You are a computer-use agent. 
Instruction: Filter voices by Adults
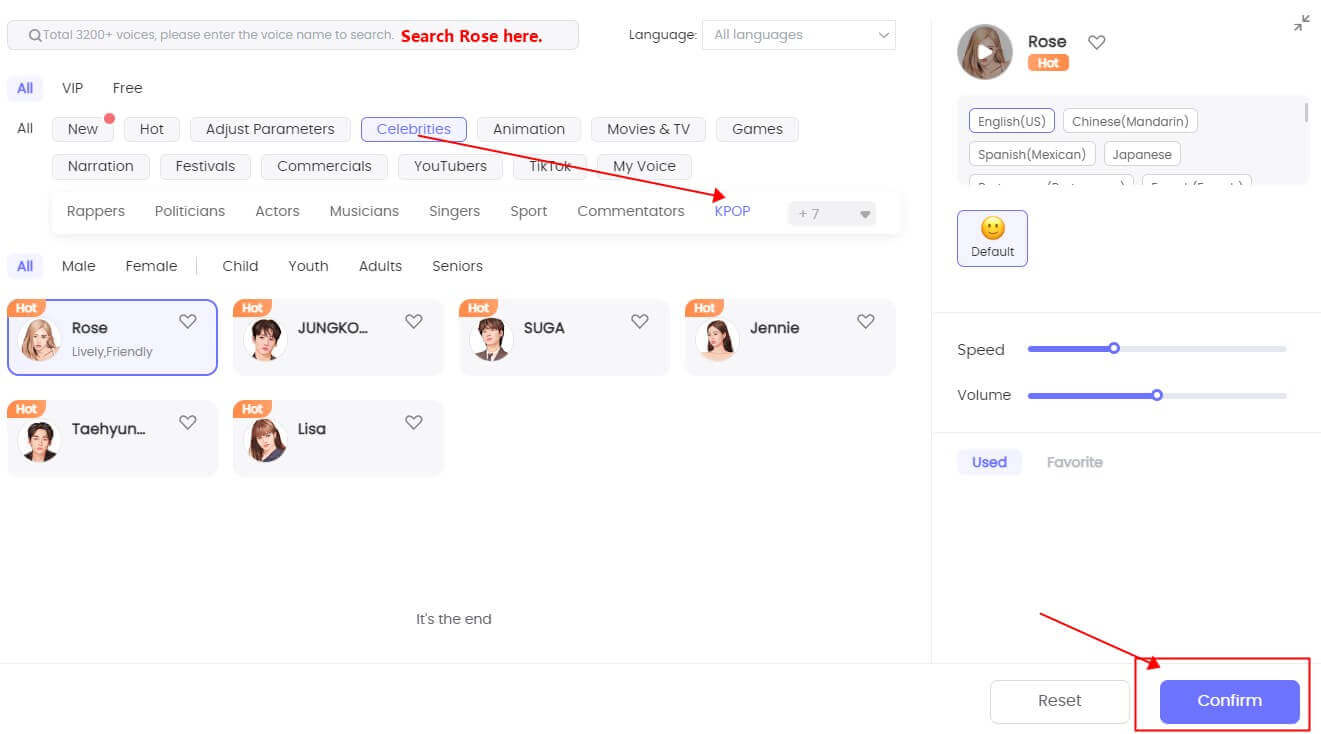pos(380,266)
